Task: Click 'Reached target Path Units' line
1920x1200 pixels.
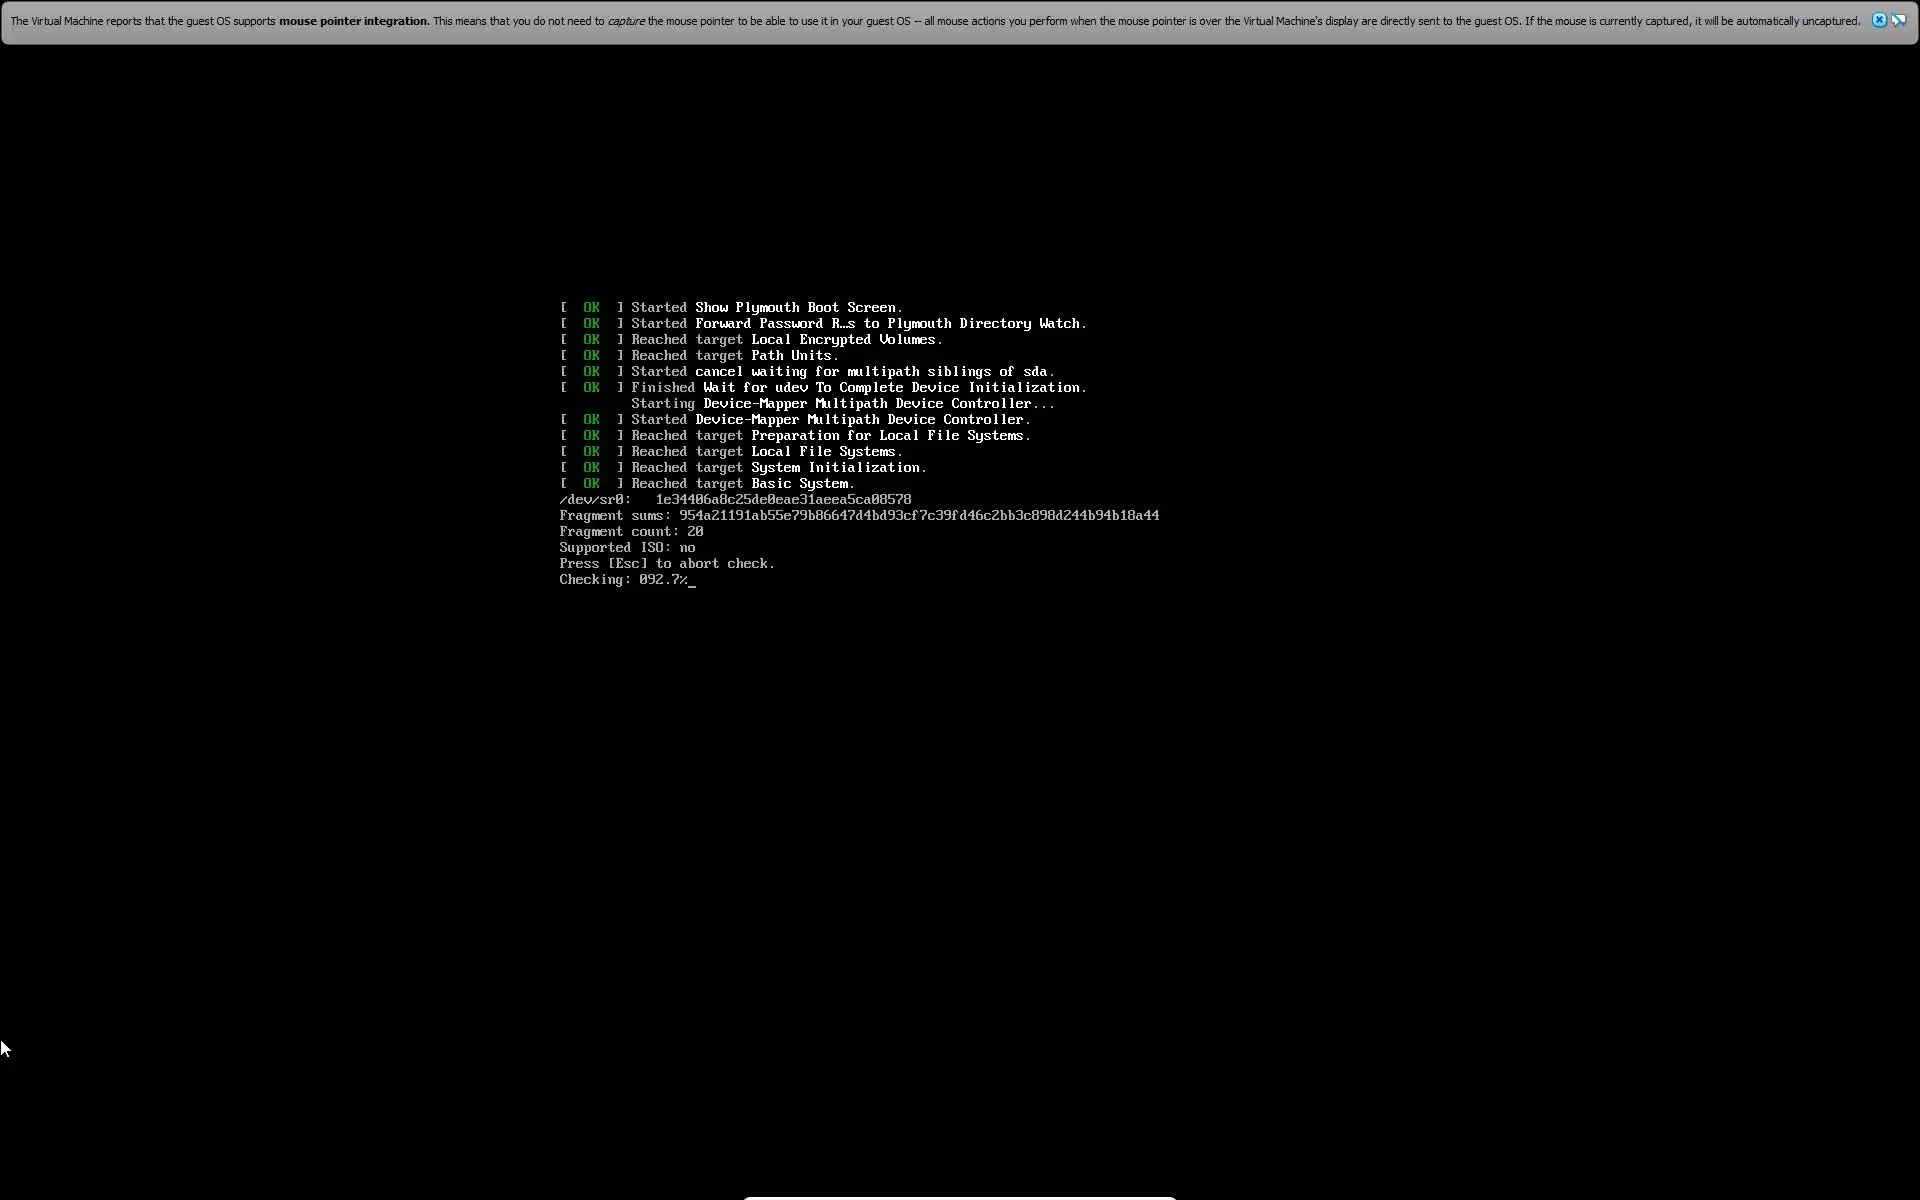Action: coord(734,356)
